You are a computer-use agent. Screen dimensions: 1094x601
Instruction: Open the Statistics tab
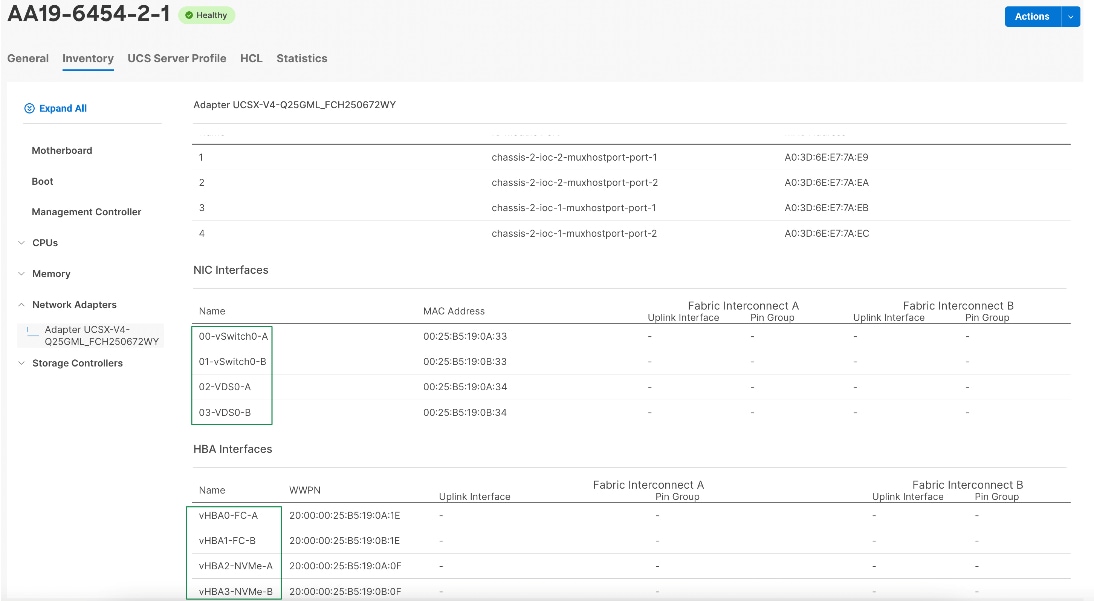(302, 58)
